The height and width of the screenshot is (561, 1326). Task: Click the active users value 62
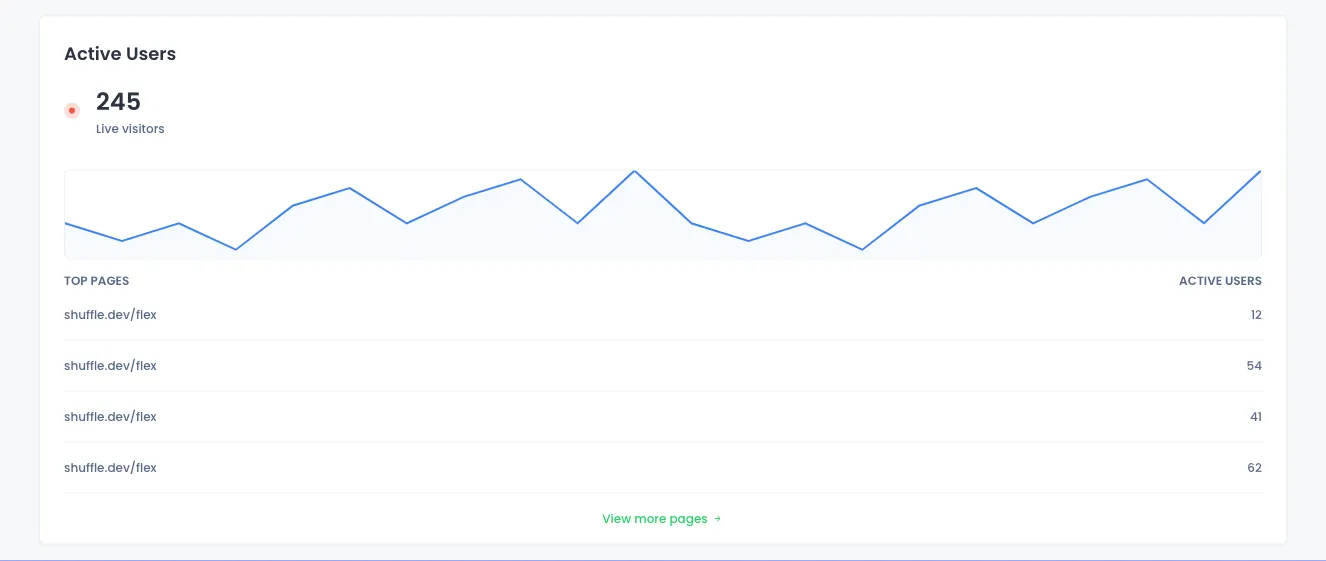pos(1254,468)
